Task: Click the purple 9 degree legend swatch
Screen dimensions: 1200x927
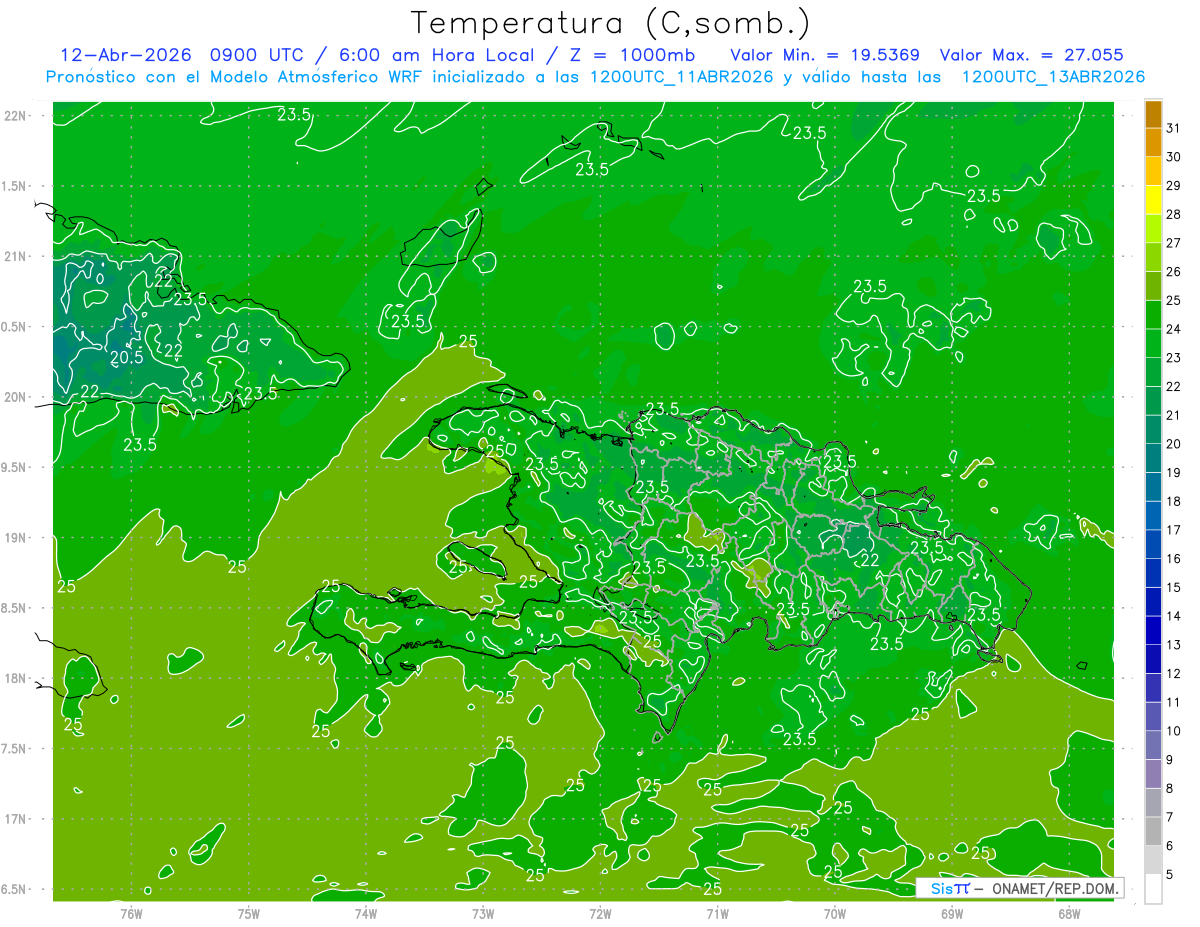Action: (x=1153, y=746)
